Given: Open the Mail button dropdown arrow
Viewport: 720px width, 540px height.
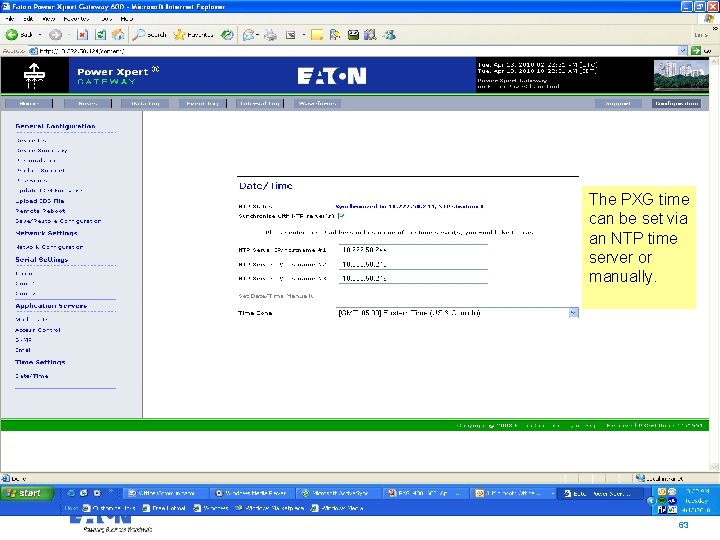Looking at the screenshot, I should pos(258,35).
